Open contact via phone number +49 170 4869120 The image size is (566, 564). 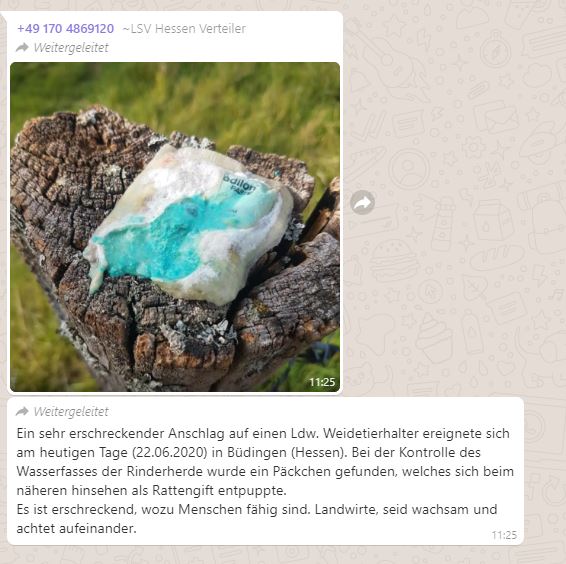tap(65, 29)
